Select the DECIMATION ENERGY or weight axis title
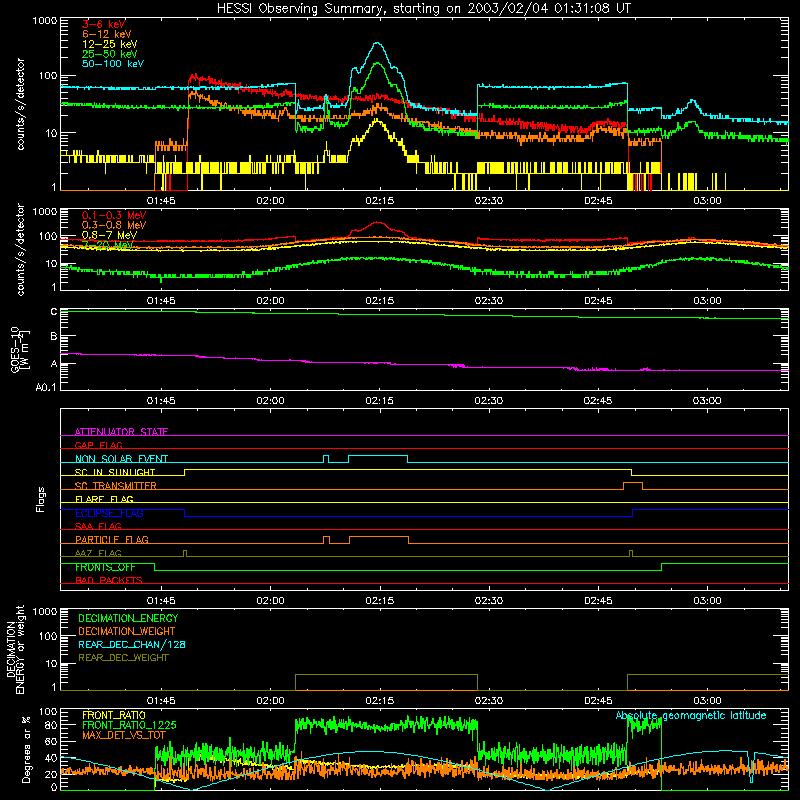Viewport: 800px width, 800px height. (x=15, y=649)
